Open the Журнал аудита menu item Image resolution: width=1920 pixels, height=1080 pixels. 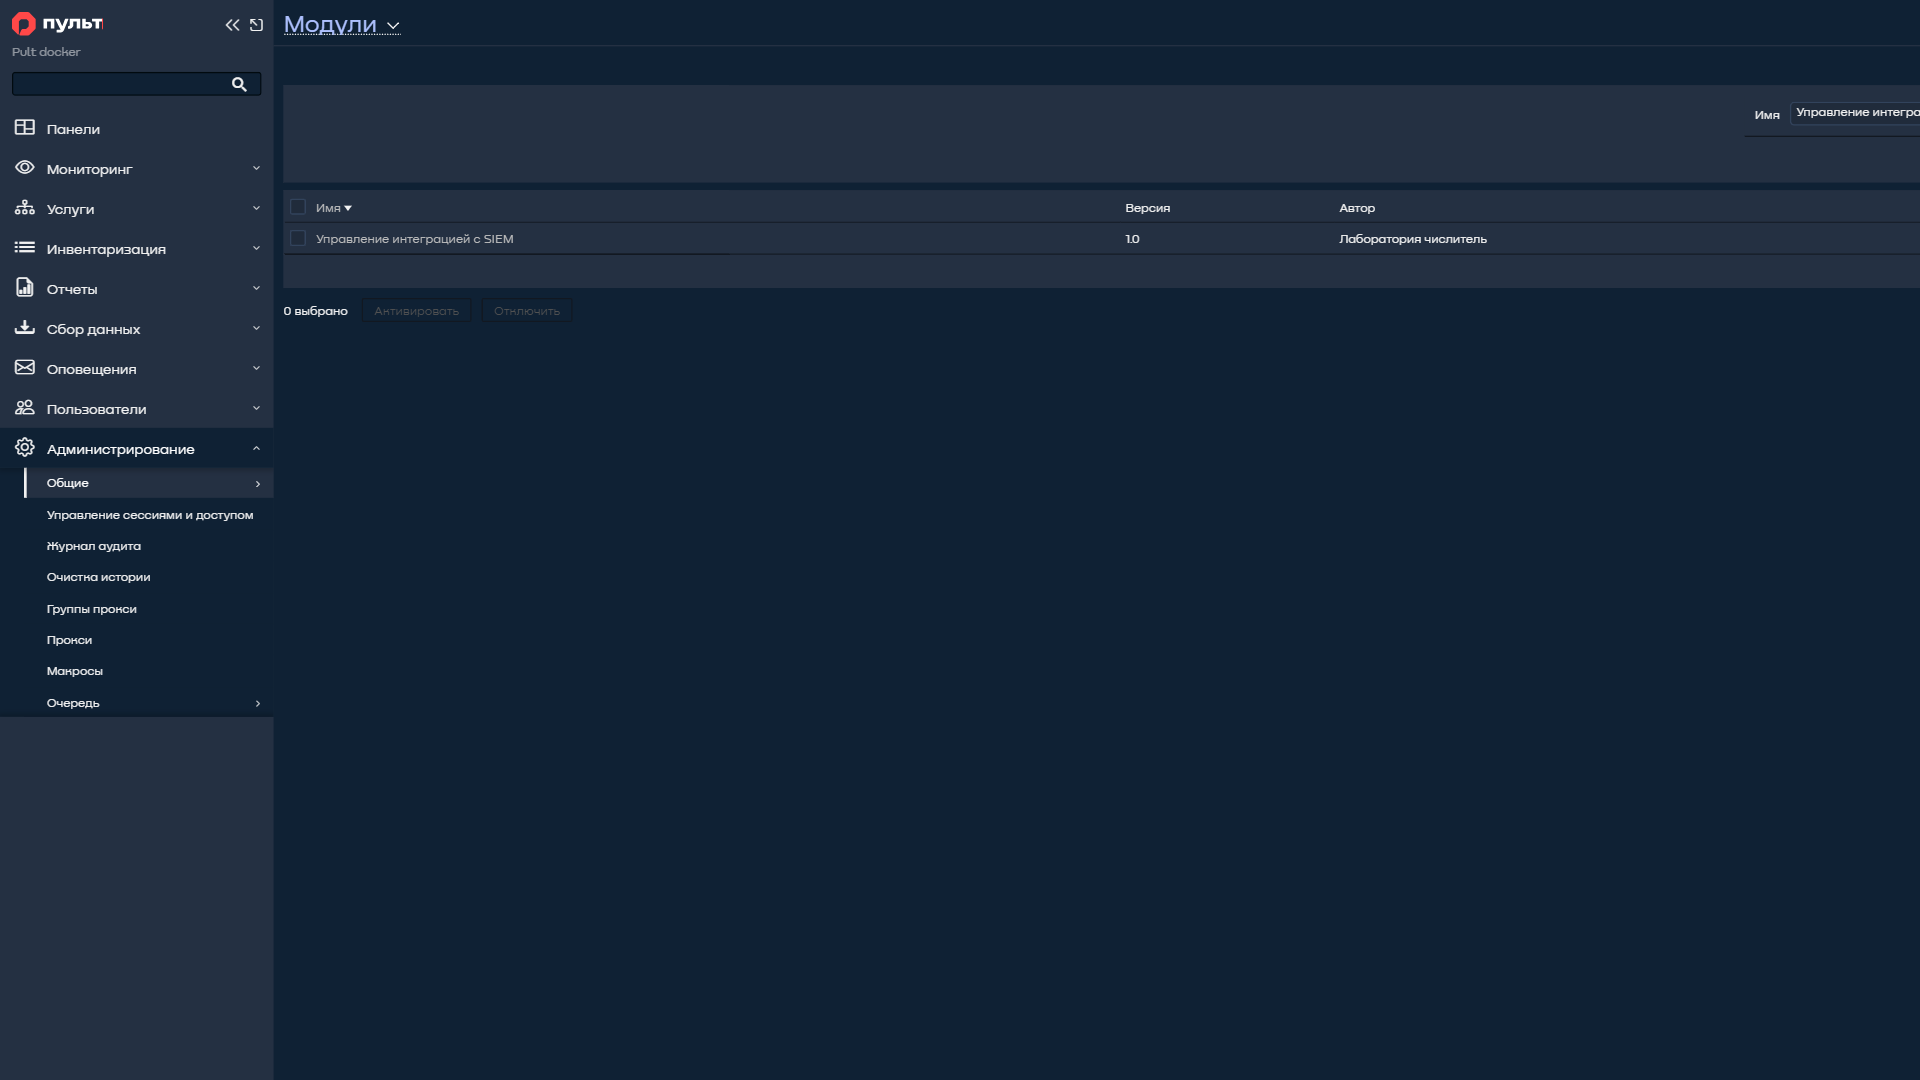[94, 546]
